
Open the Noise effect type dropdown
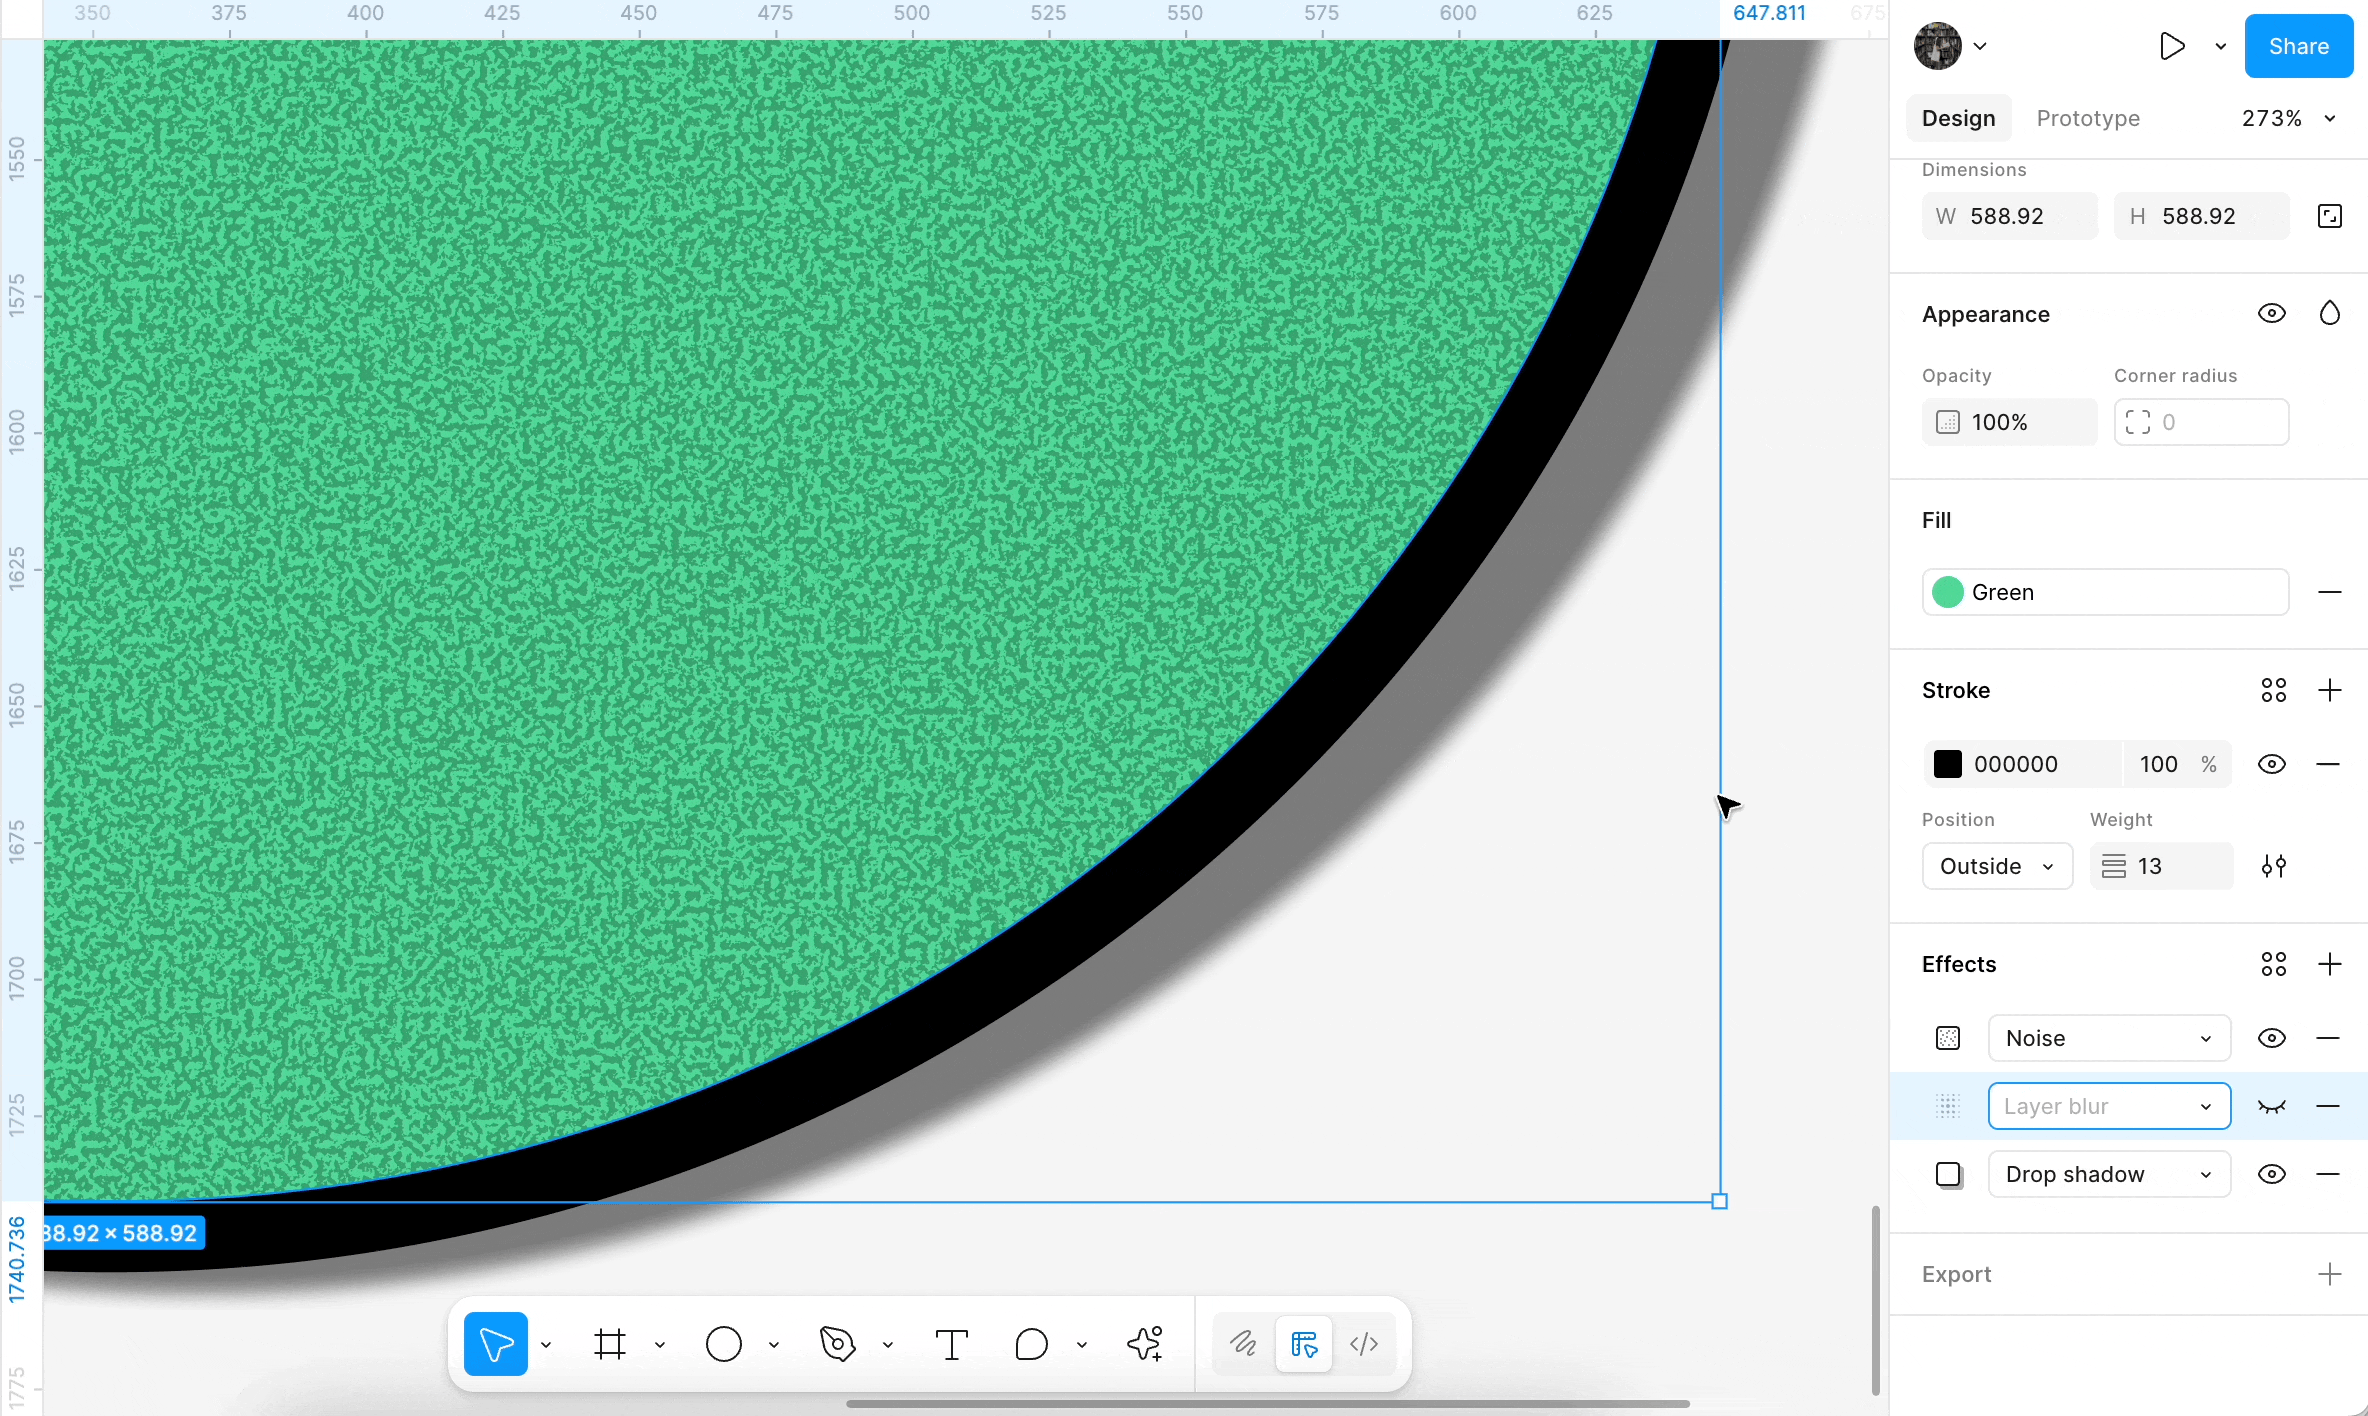[x=2109, y=1038]
